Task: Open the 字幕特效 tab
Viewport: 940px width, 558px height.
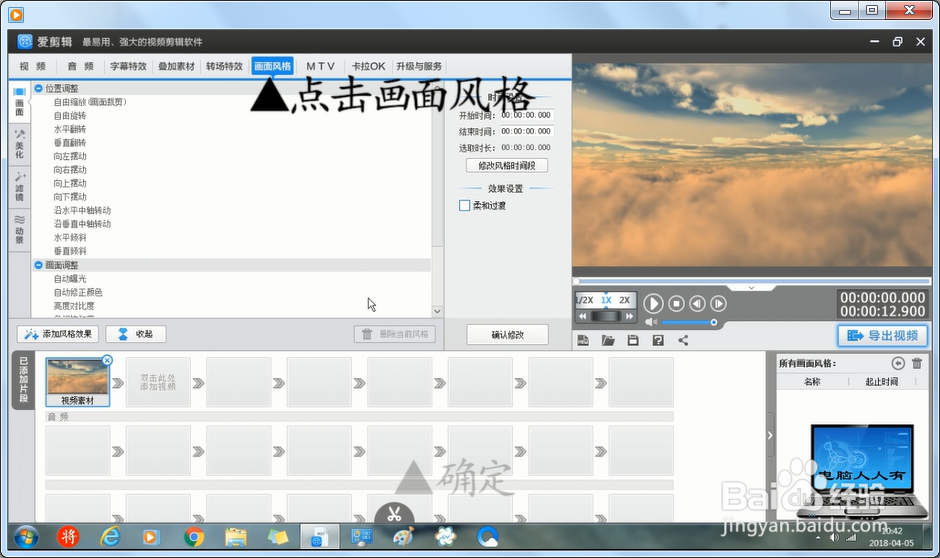Action: (128, 66)
